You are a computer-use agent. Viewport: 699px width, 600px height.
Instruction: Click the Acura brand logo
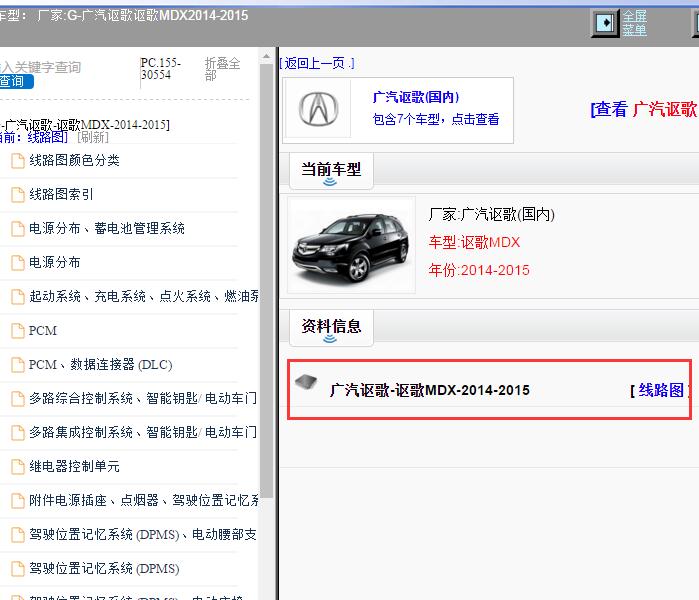point(318,109)
